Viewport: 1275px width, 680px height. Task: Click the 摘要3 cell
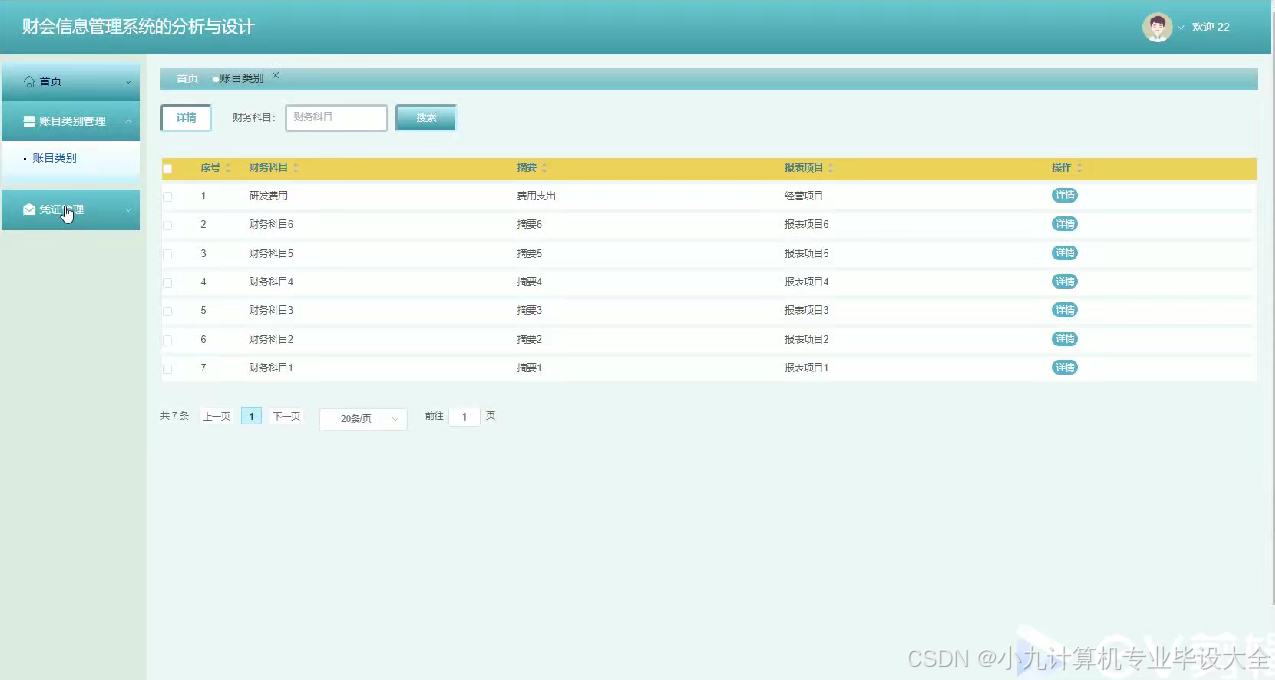pyautogui.click(x=529, y=311)
